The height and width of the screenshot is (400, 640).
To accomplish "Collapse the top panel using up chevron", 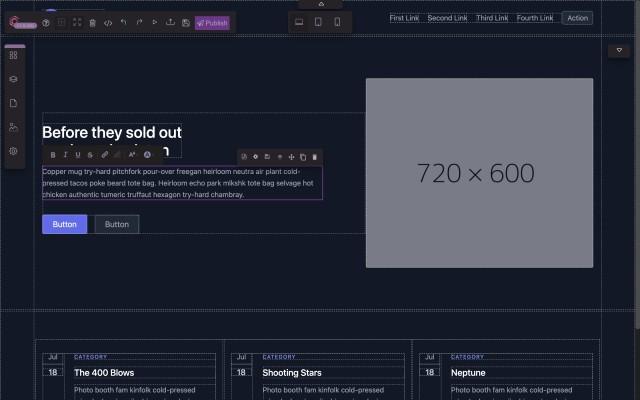I will click(320, 3).
